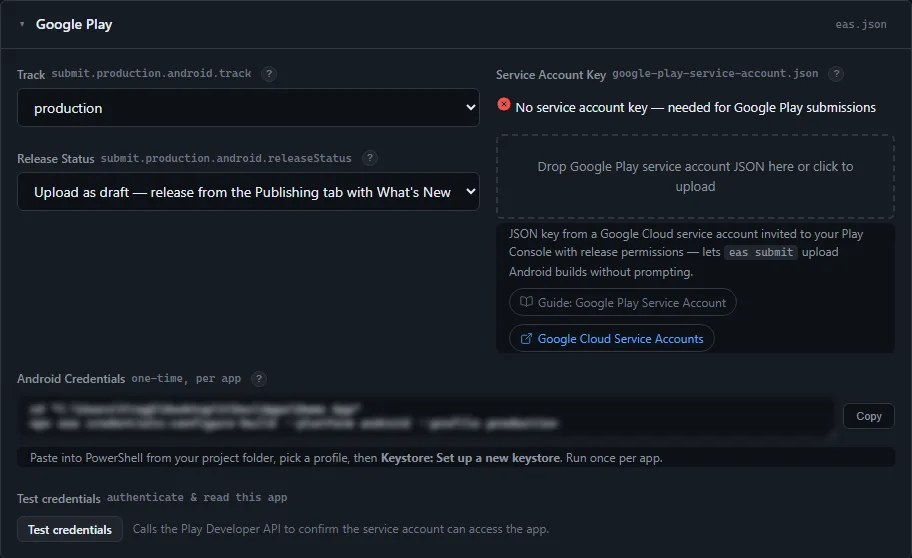The height and width of the screenshot is (558, 912).
Task: Click the Google Play section title
Action: [74, 24]
